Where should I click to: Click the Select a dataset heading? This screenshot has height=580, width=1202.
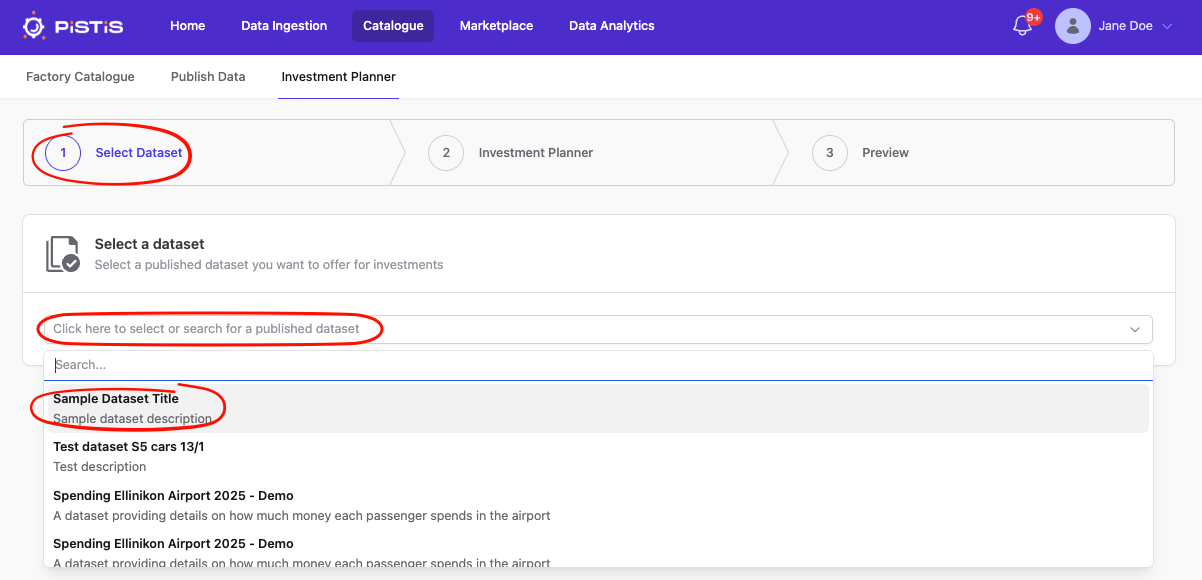click(x=150, y=244)
